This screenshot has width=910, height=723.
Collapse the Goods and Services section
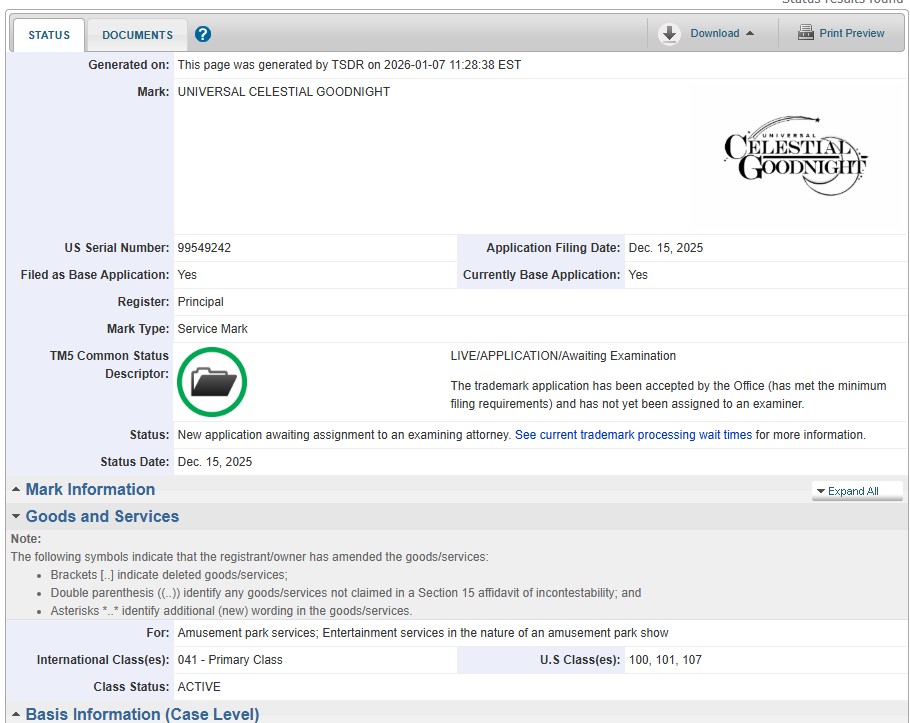pos(102,516)
